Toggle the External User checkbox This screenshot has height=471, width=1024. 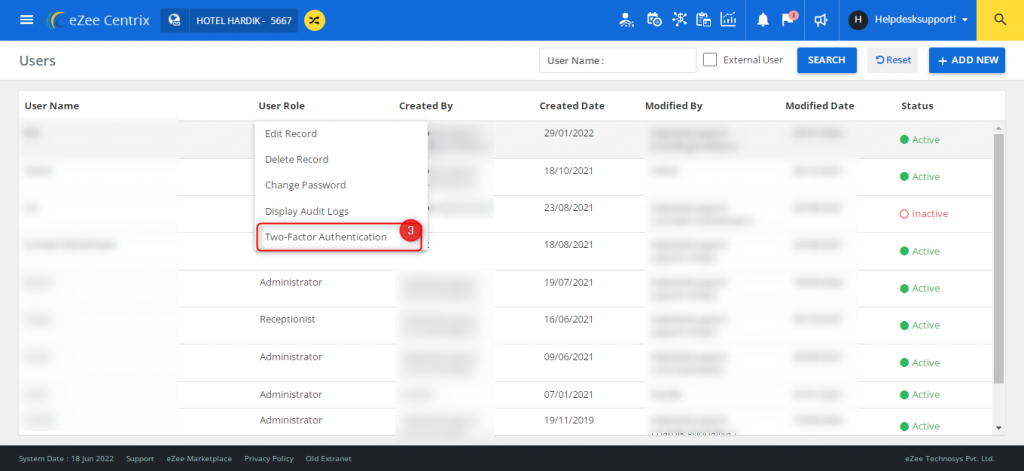pyautogui.click(x=710, y=60)
